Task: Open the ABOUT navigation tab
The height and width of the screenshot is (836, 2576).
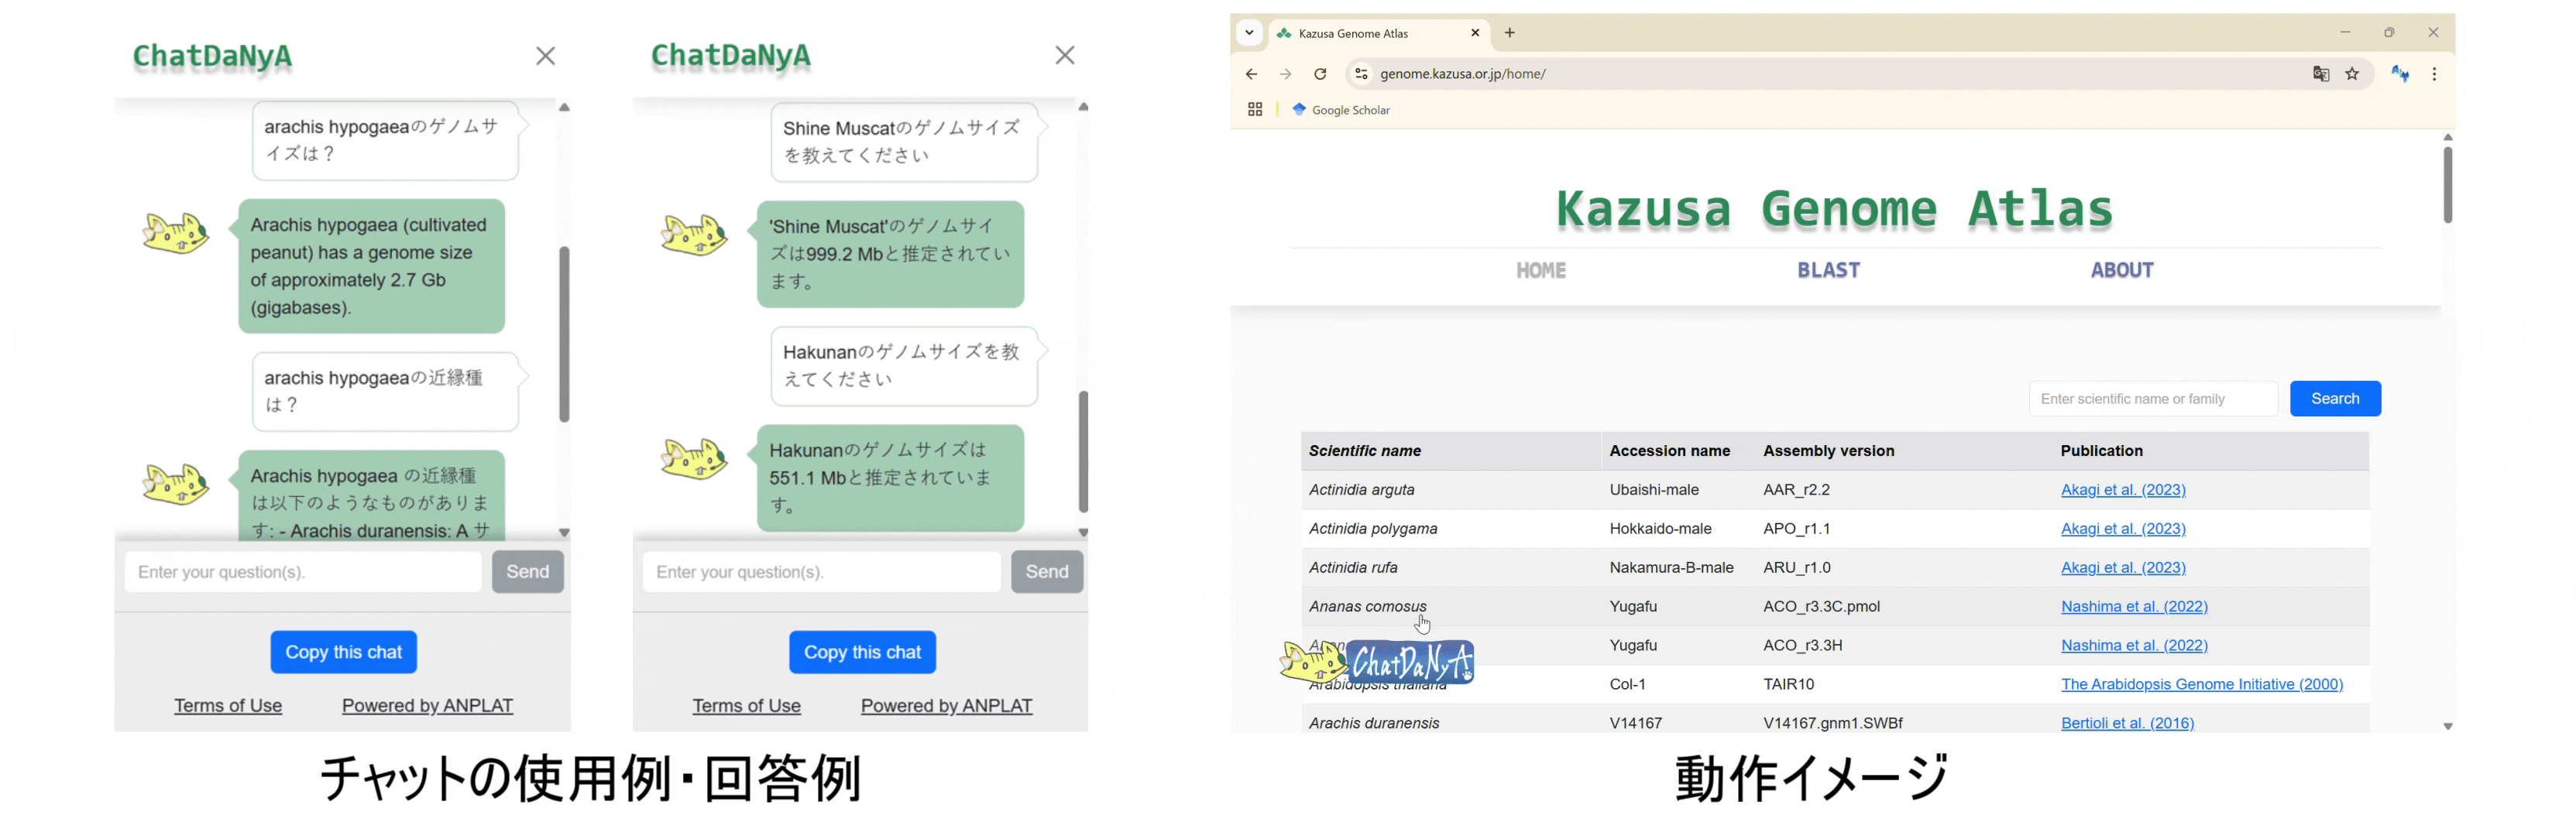Action: 2121,270
